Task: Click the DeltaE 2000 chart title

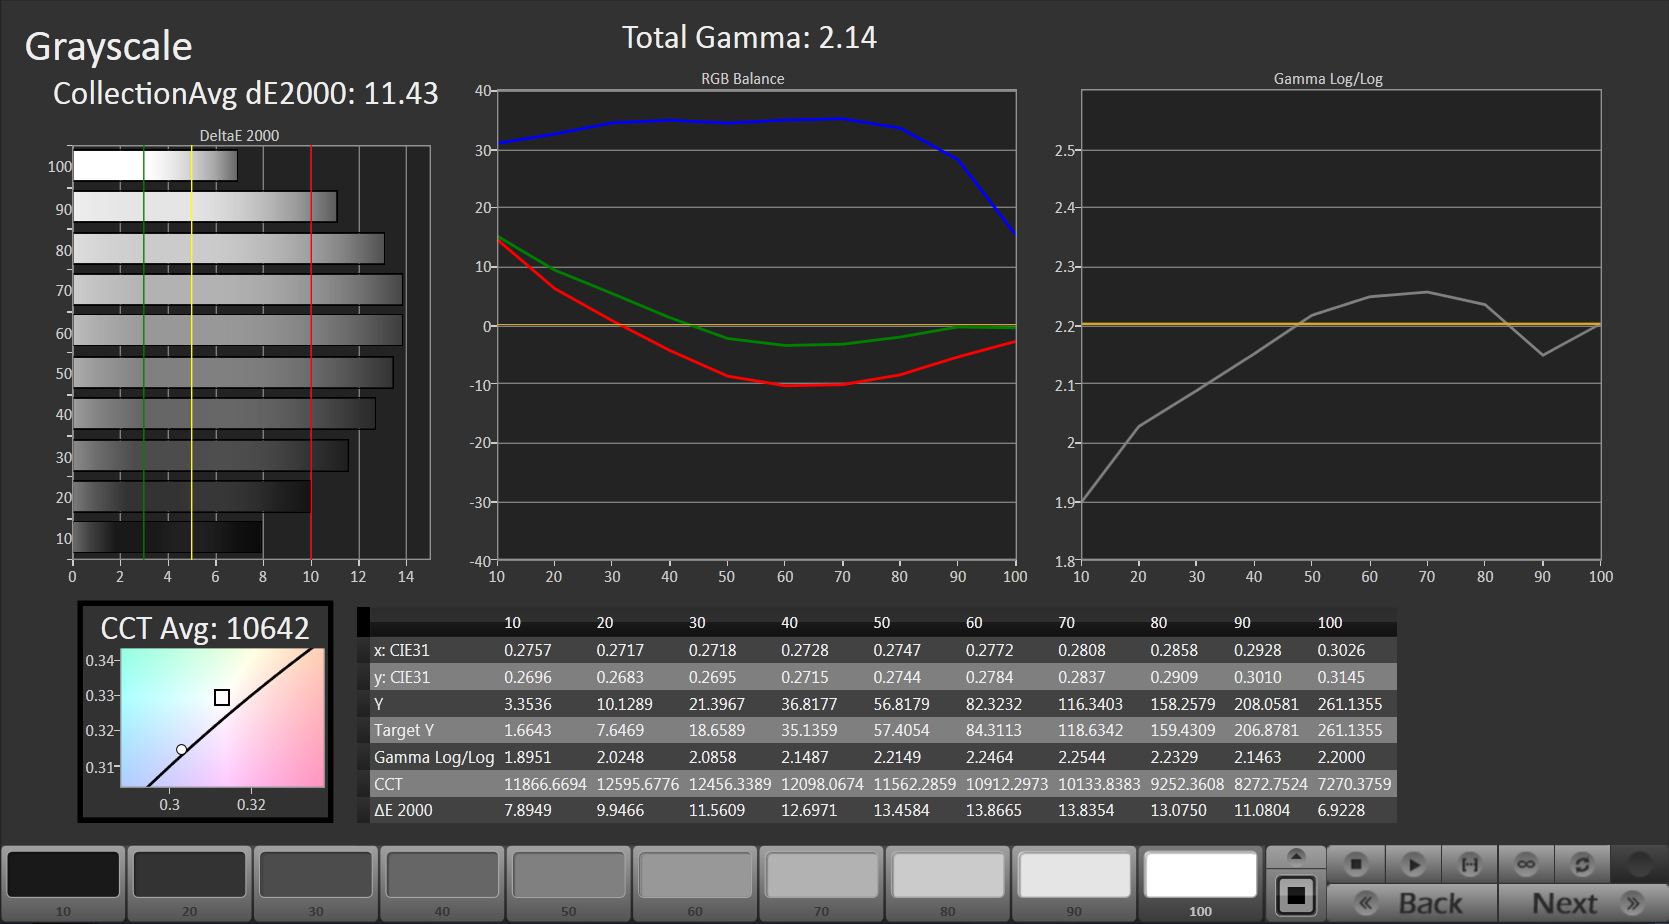Action: pos(240,136)
